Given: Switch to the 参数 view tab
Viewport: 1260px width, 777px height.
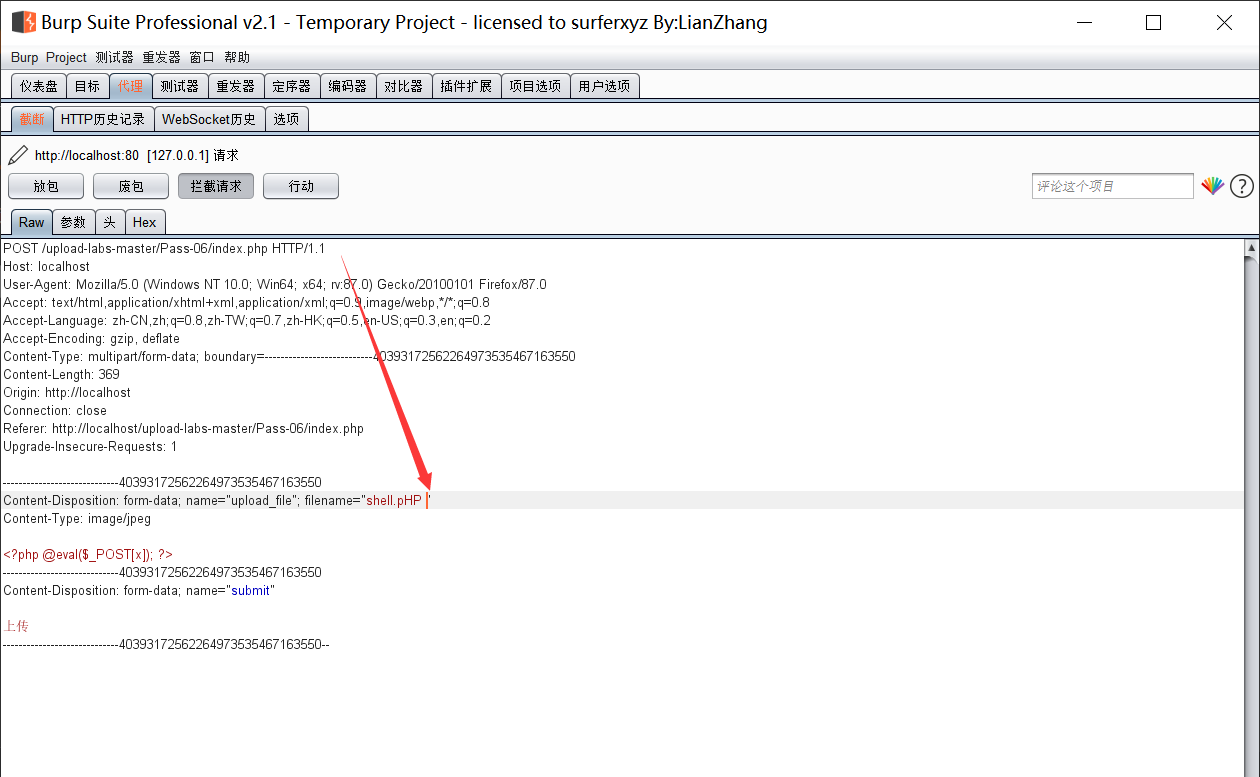Looking at the screenshot, I should 74,222.
